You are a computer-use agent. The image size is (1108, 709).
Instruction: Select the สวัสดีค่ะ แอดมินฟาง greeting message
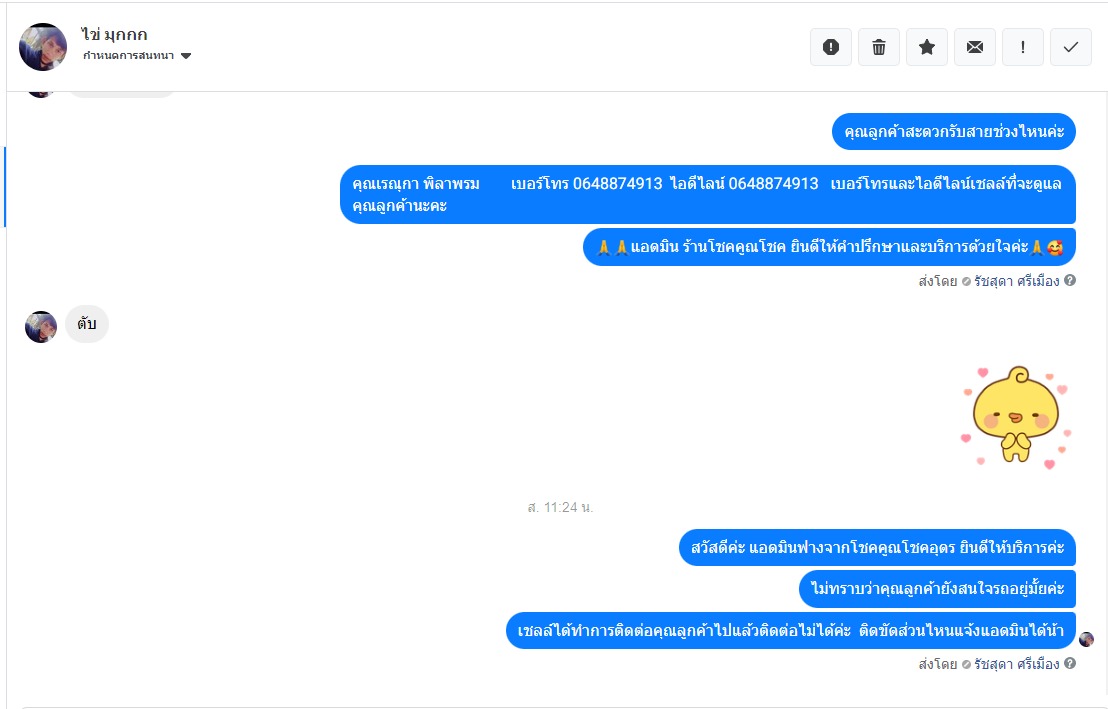click(x=877, y=548)
